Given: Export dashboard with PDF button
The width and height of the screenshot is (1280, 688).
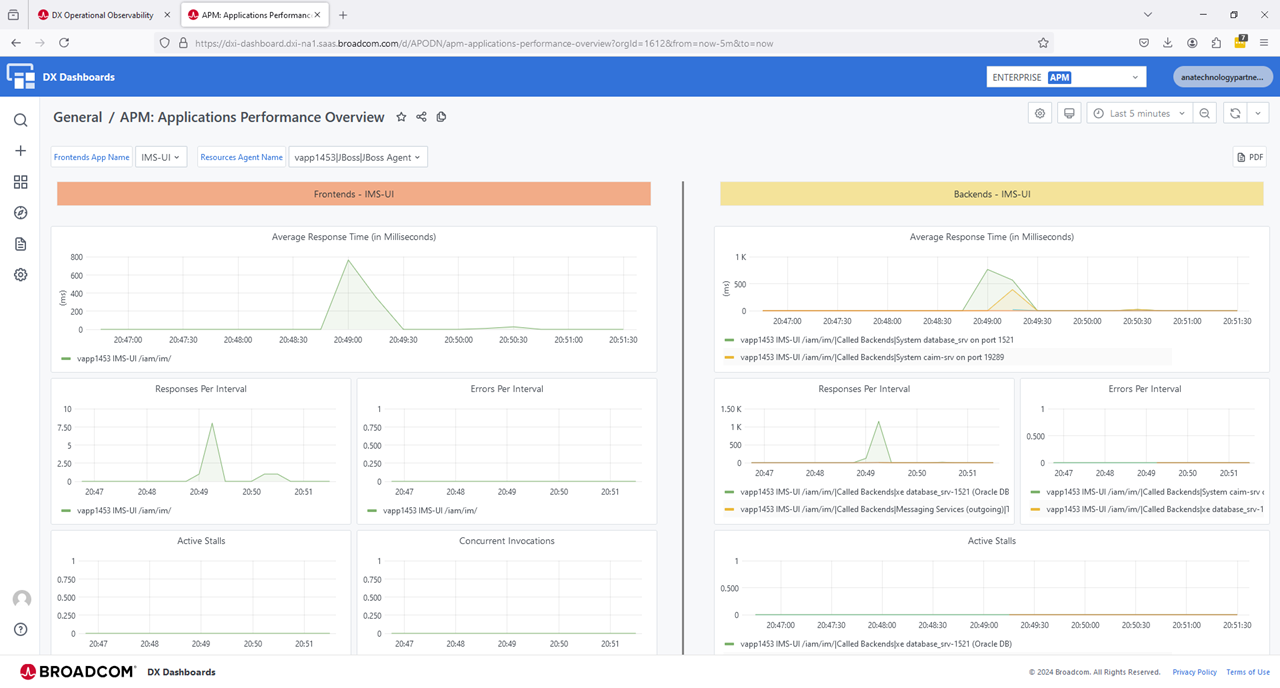Looking at the screenshot, I should pos(1250,157).
